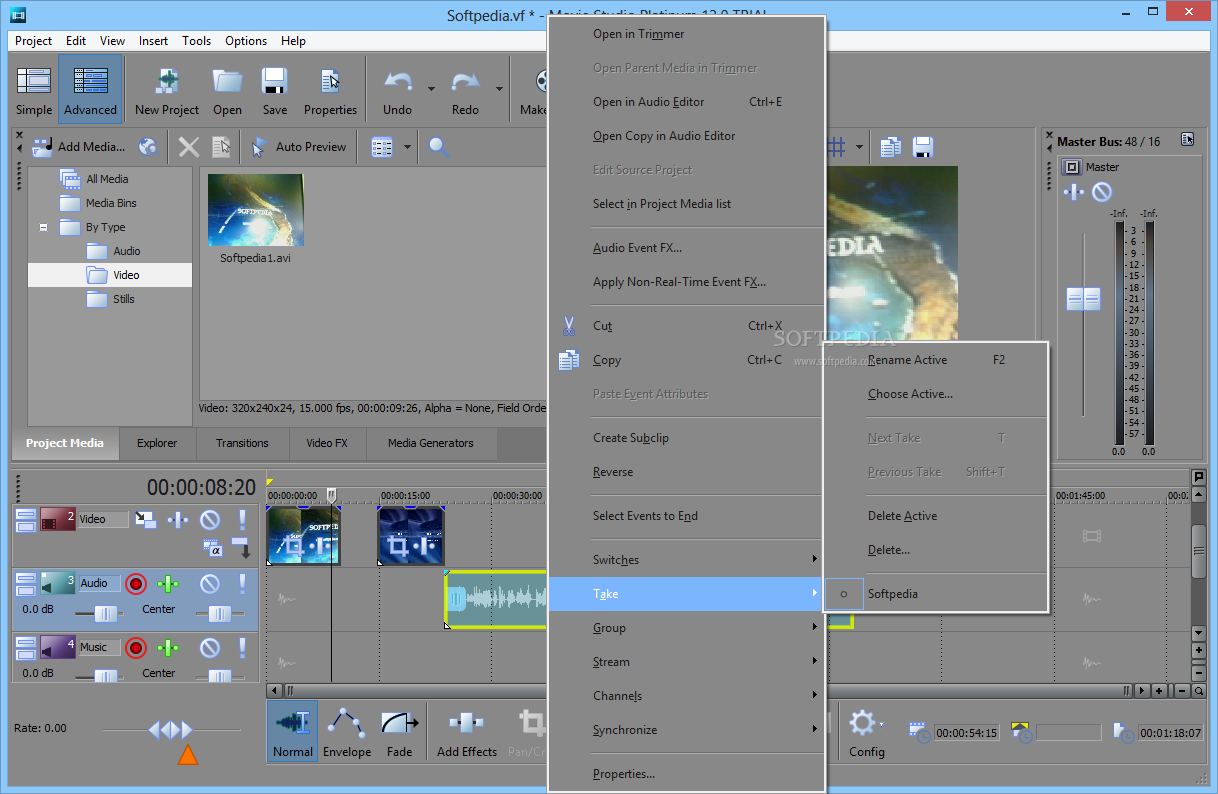Redo the last action
1218x794 pixels.
465,91
